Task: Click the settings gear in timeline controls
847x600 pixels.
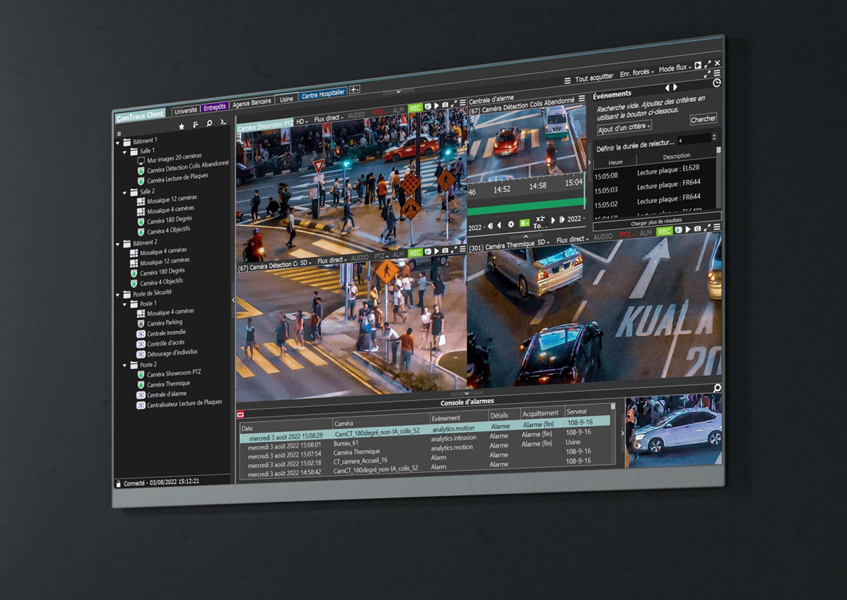Action: pyautogui.click(x=510, y=223)
